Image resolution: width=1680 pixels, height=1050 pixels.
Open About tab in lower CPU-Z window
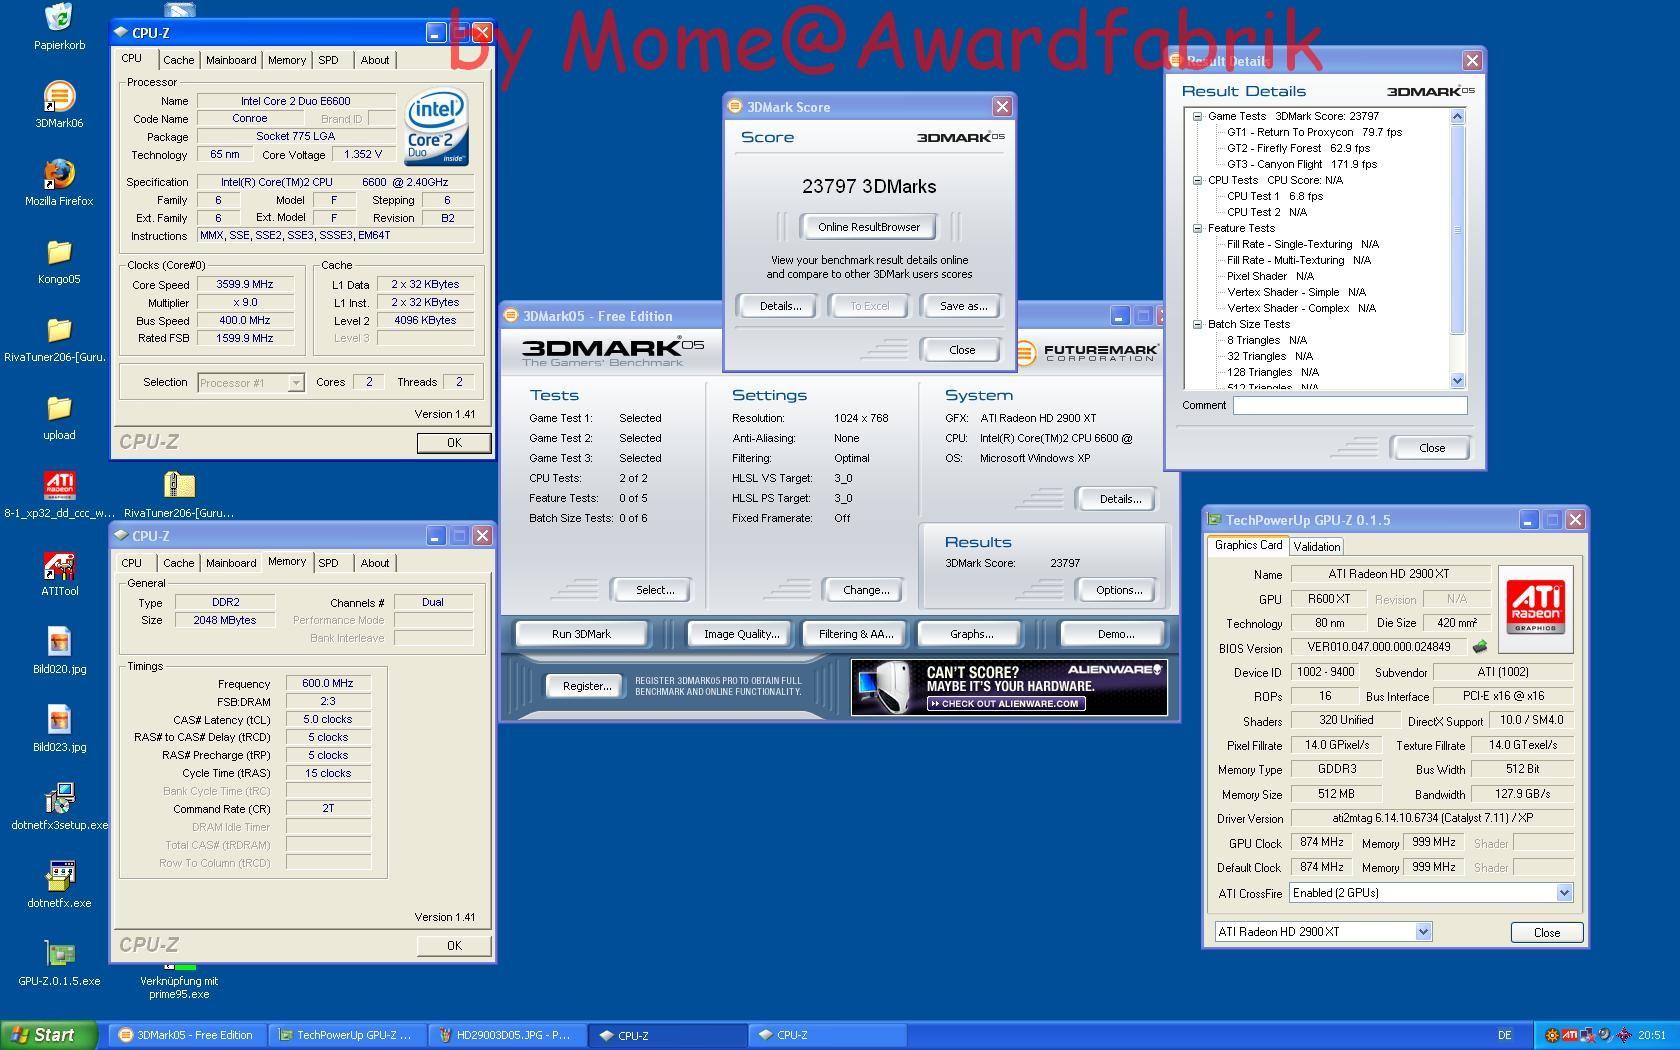pyautogui.click(x=375, y=563)
